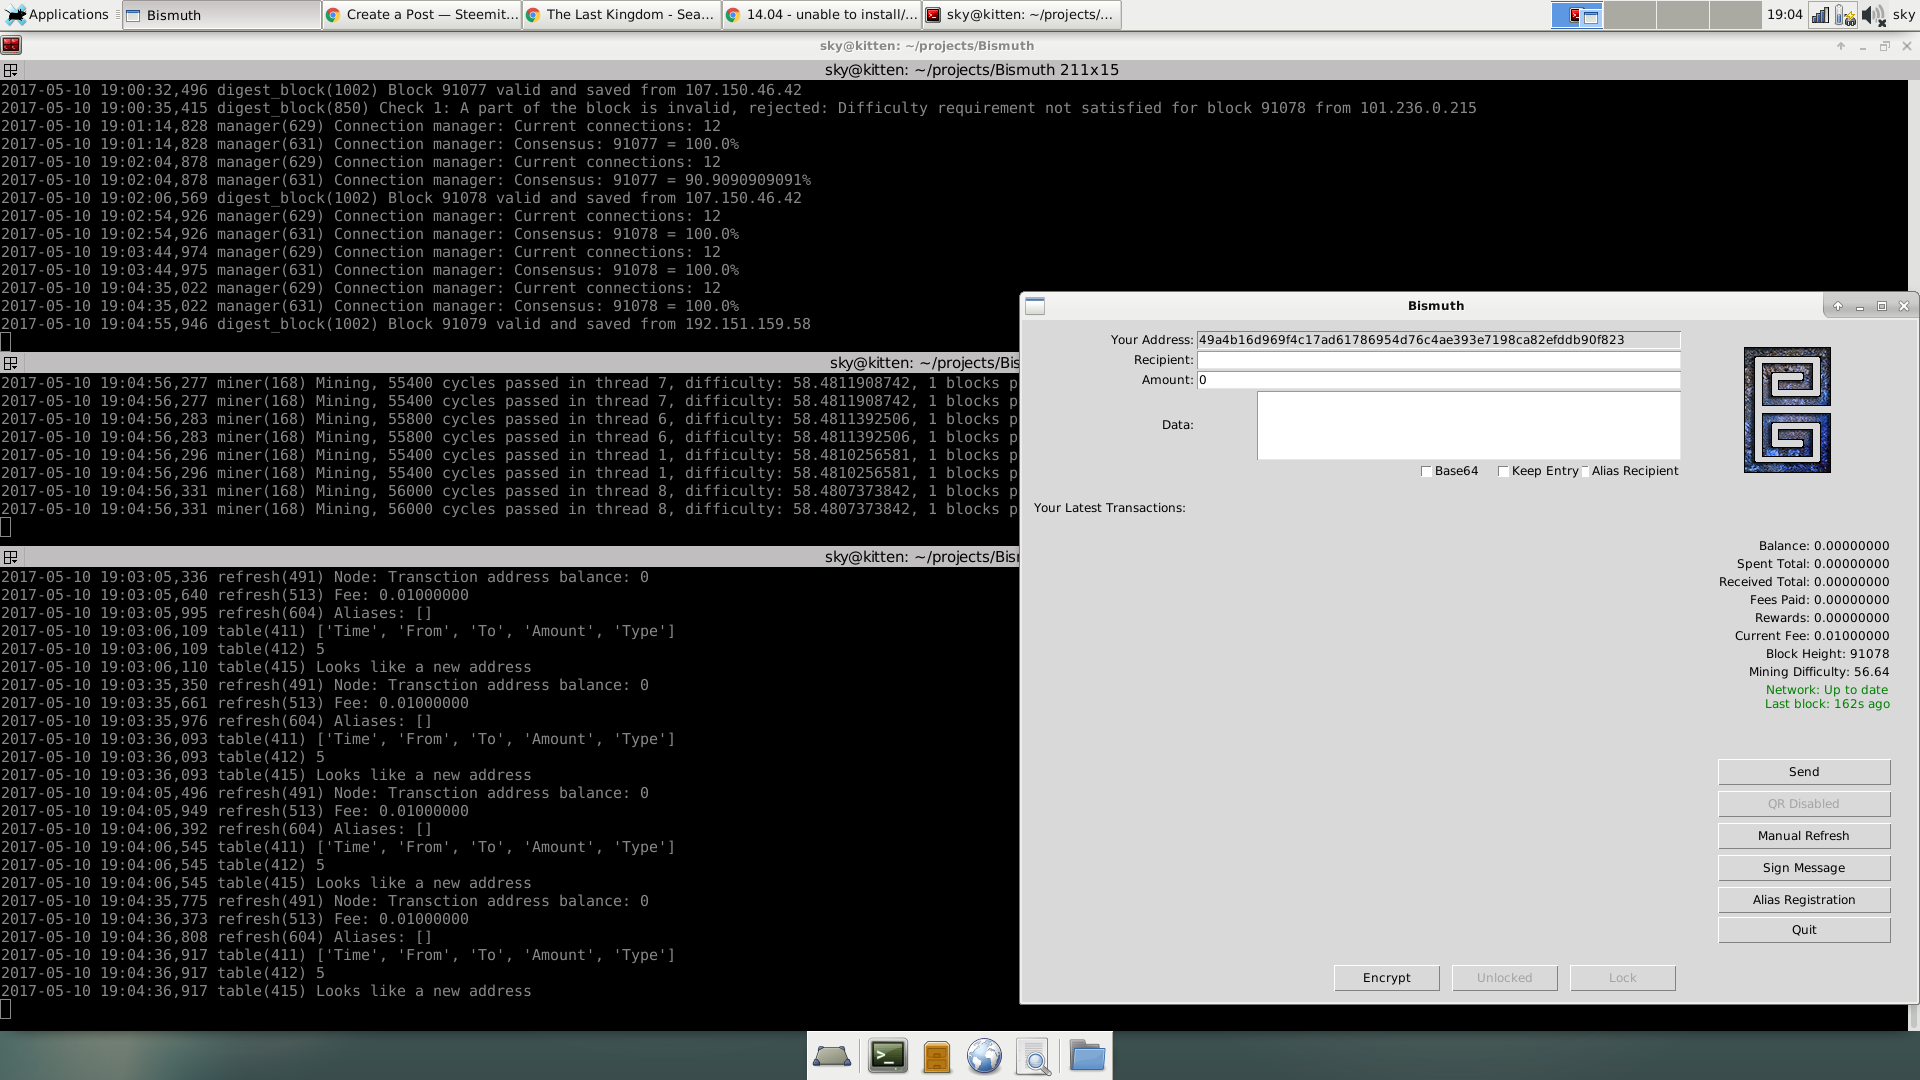The height and width of the screenshot is (1080, 1920).
Task: Open the miner terminal pane menu icon
Action: click(11, 363)
